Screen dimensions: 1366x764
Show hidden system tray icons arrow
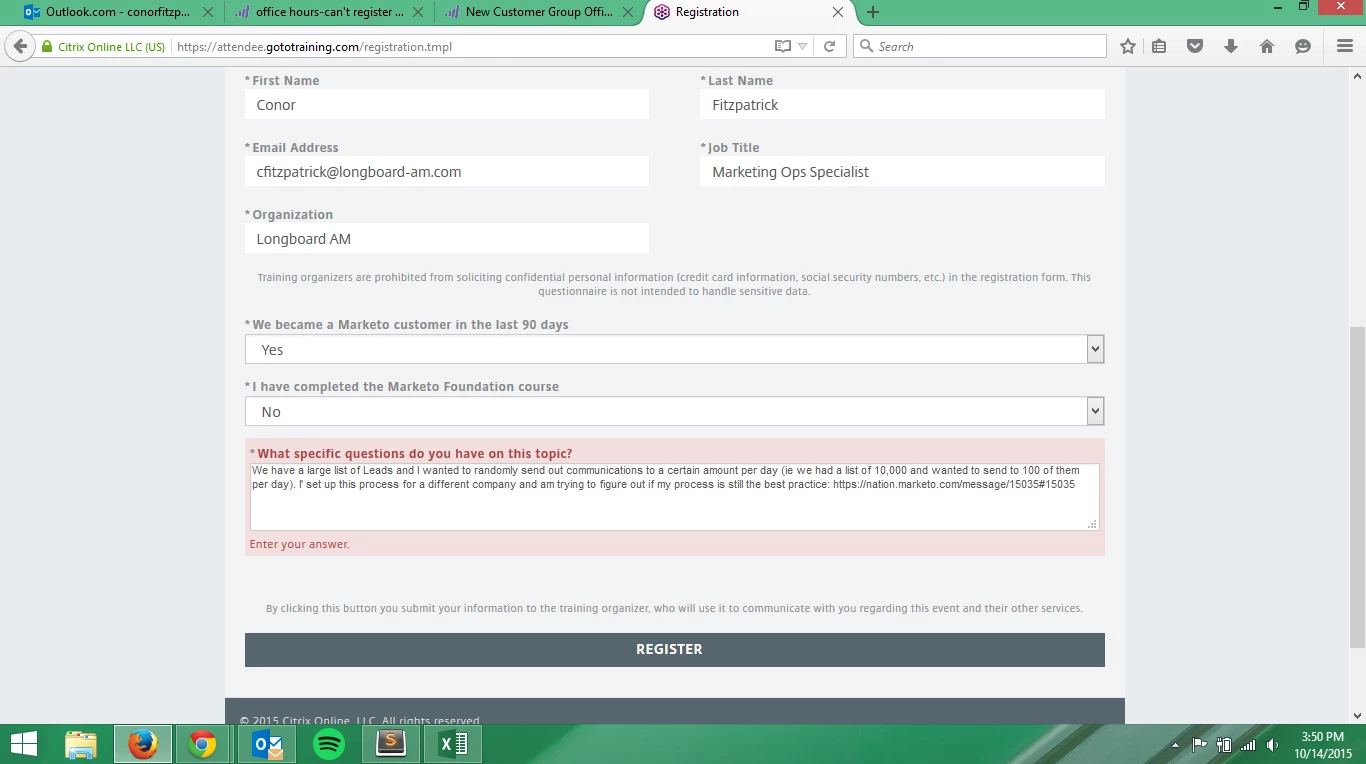point(1177,745)
